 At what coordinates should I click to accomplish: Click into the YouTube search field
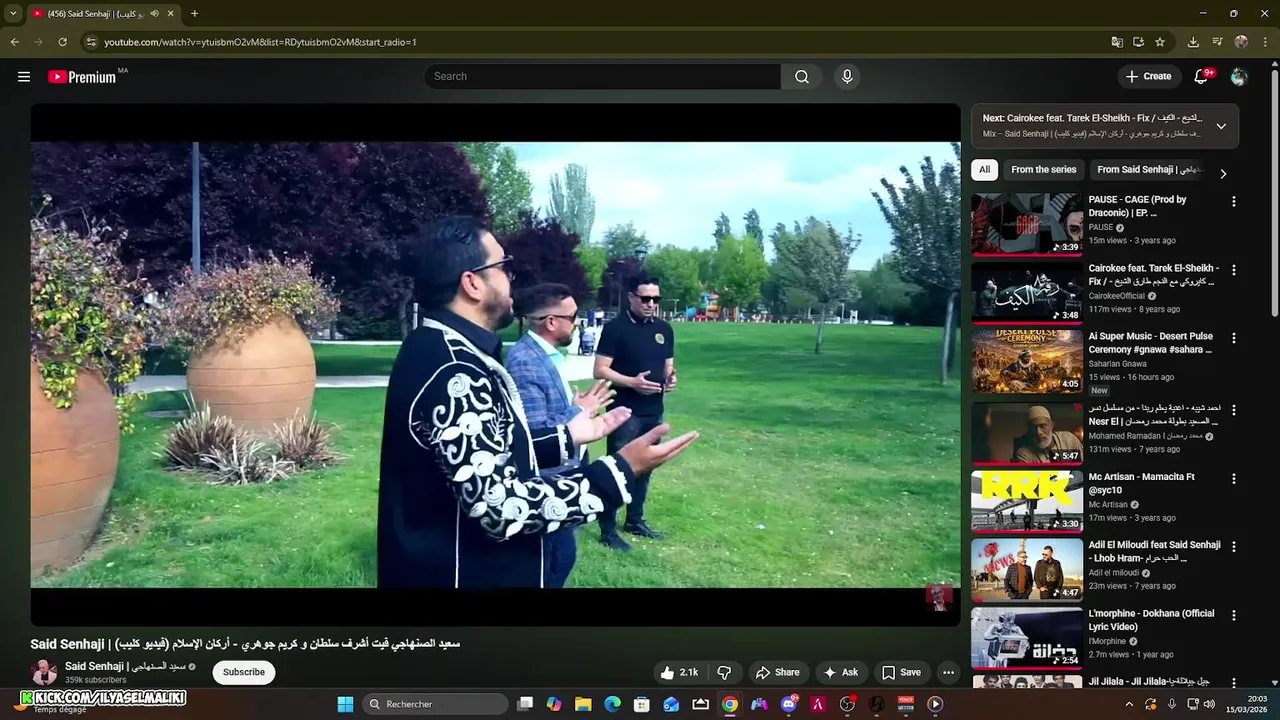tap(602, 77)
